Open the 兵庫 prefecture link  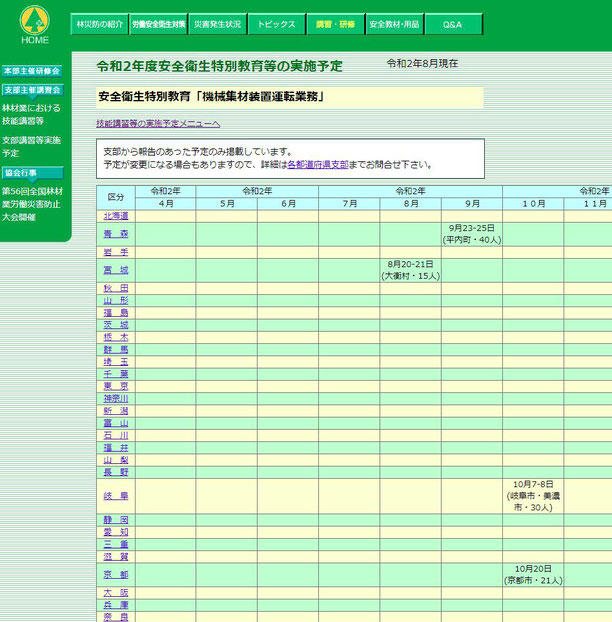tap(116, 605)
